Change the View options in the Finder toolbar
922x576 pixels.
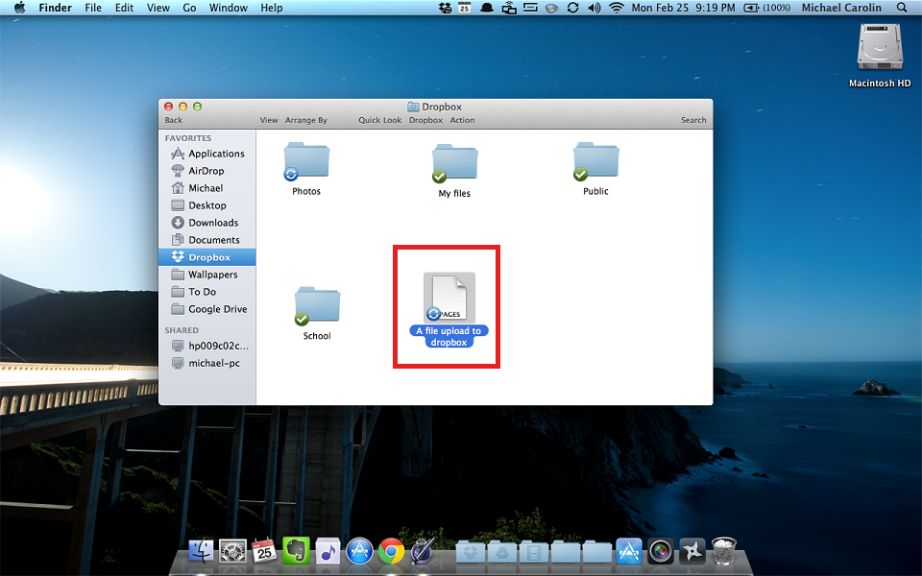tap(268, 119)
